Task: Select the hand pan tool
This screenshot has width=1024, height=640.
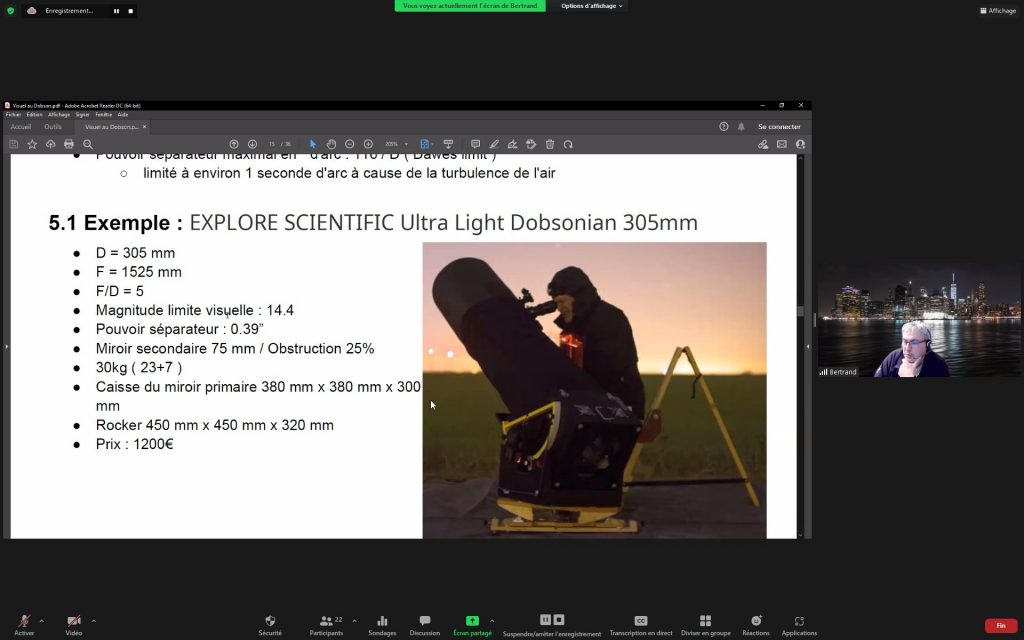Action: click(331, 144)
